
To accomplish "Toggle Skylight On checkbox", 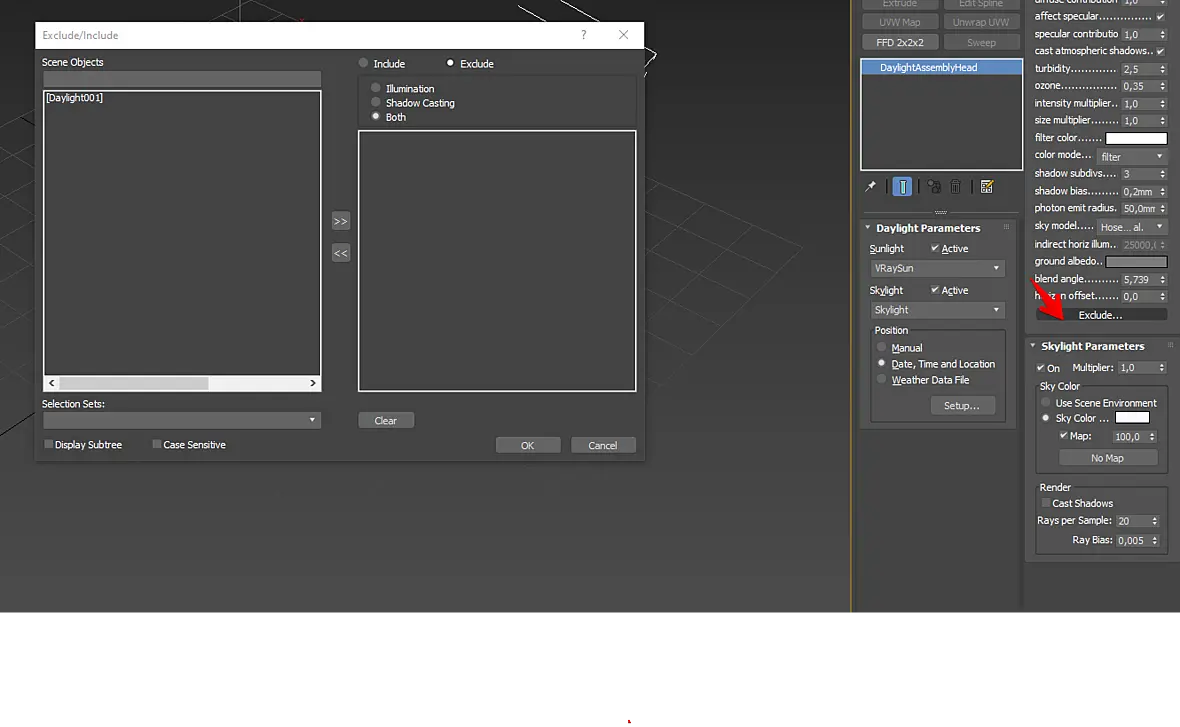I will (1040, 368).
